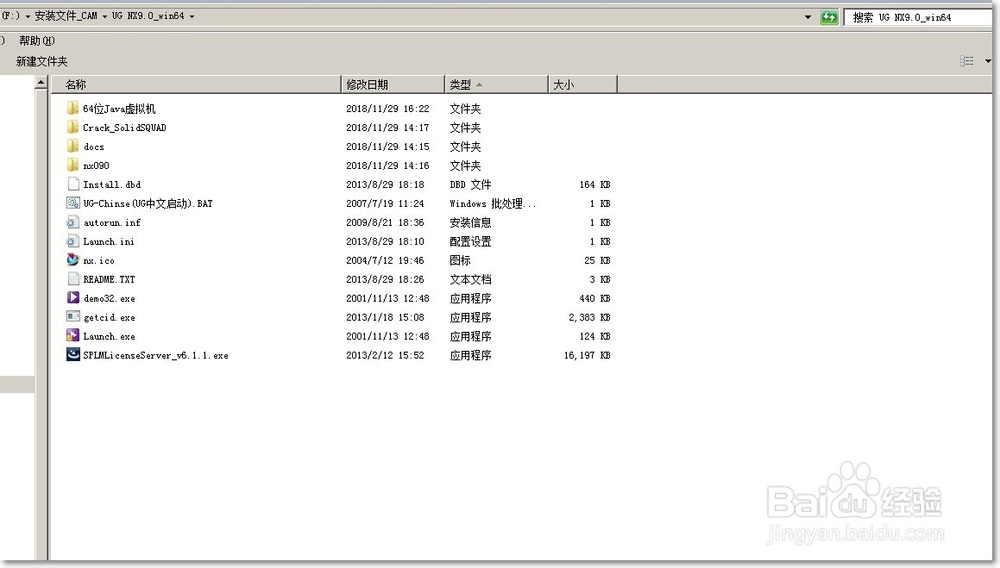Select the Crack_SolidSQUAD folder icon

pos(73,127)
